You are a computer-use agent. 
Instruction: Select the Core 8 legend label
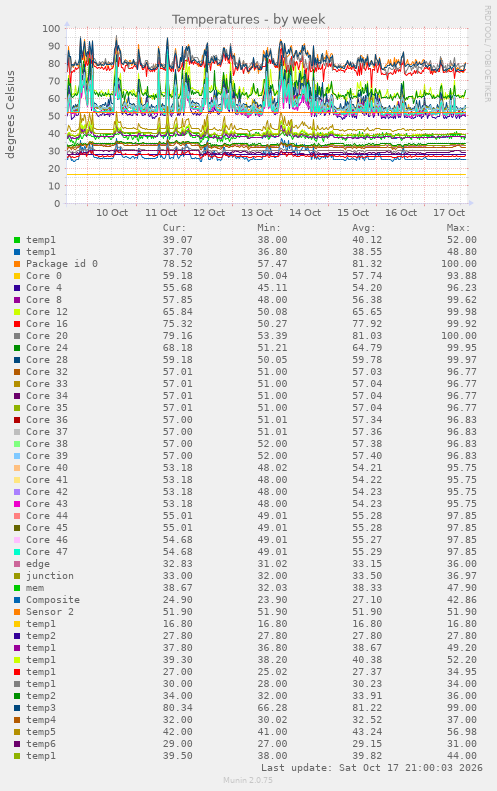click(44, 300)
